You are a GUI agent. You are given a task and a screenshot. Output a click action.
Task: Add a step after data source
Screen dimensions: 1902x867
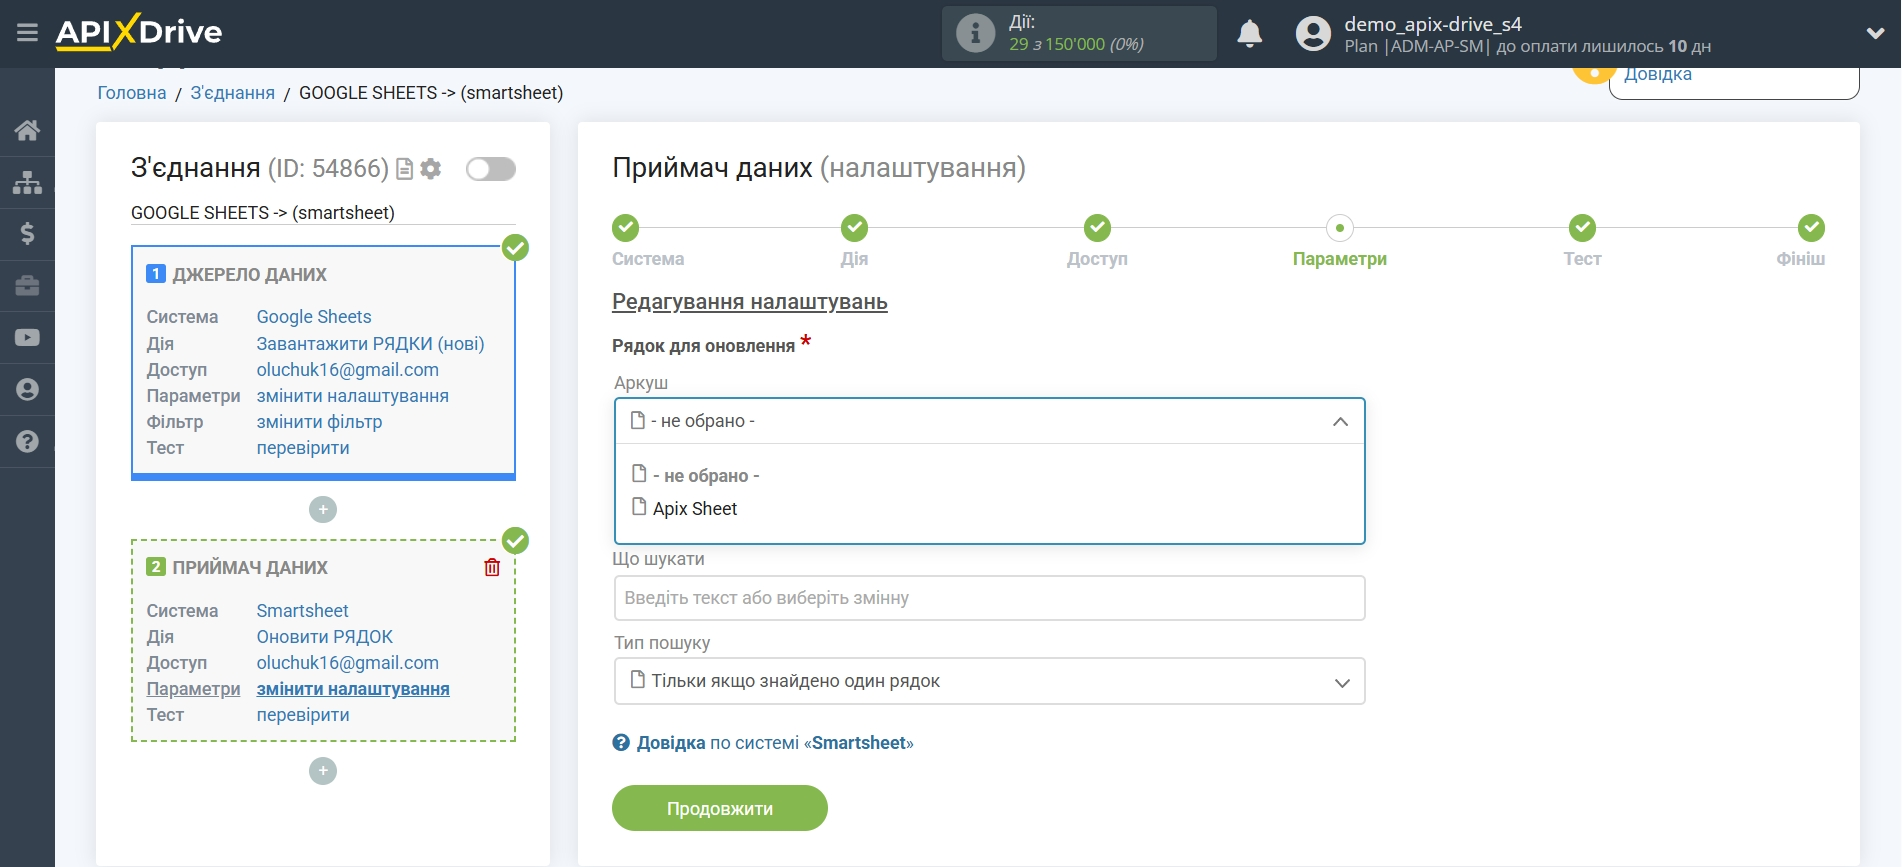323,510
